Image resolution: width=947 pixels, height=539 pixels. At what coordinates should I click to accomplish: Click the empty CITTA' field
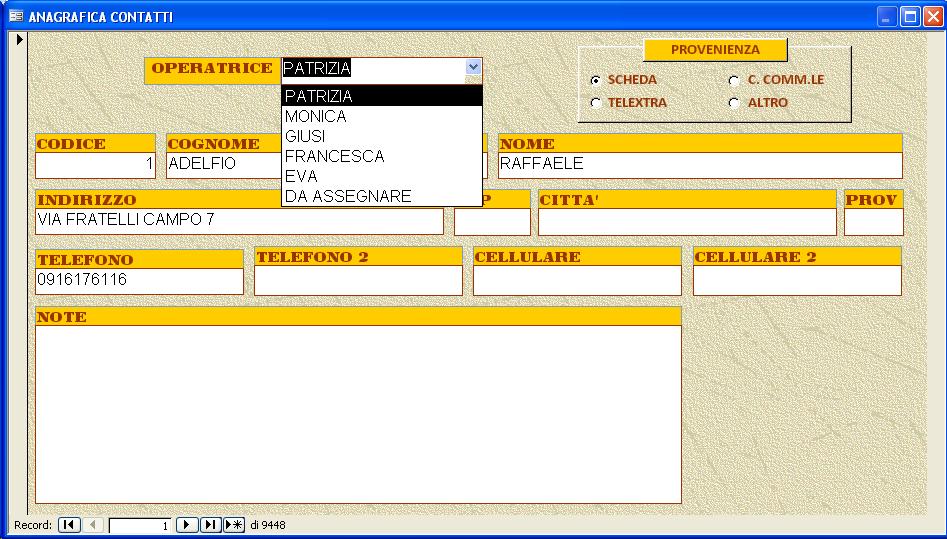pos(687,222)
